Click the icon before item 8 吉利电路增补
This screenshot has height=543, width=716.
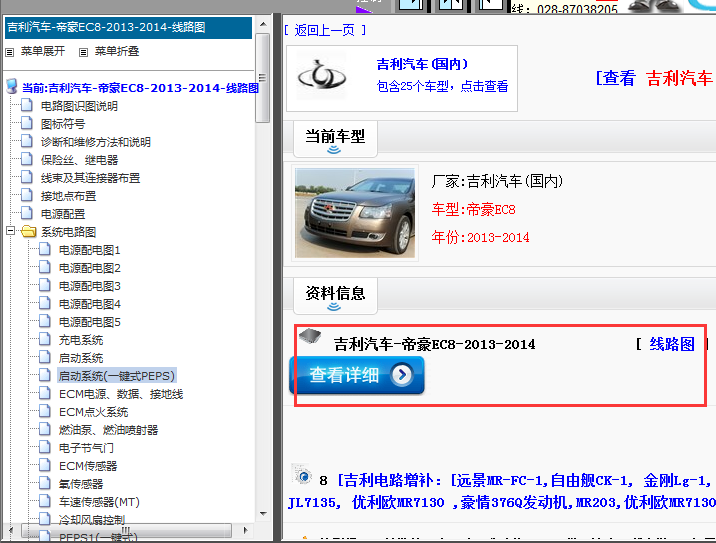(301, 475)
